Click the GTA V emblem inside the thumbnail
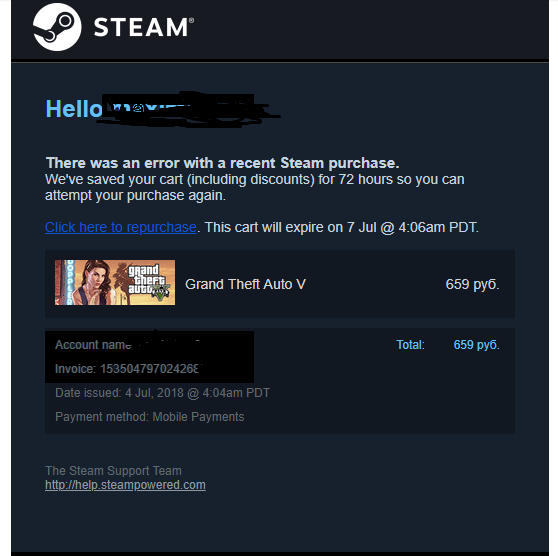 (x=161, y=293)
